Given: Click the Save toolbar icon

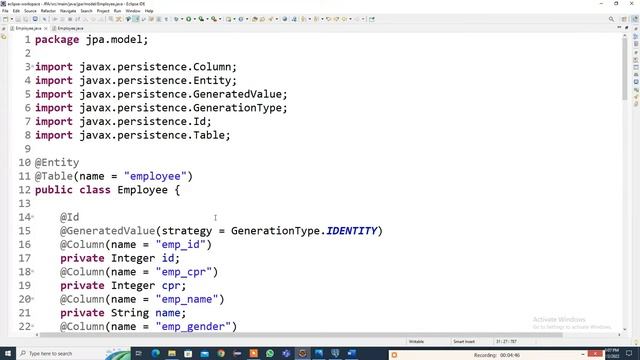Looking at the screenshot, I should tap(18, 19).
